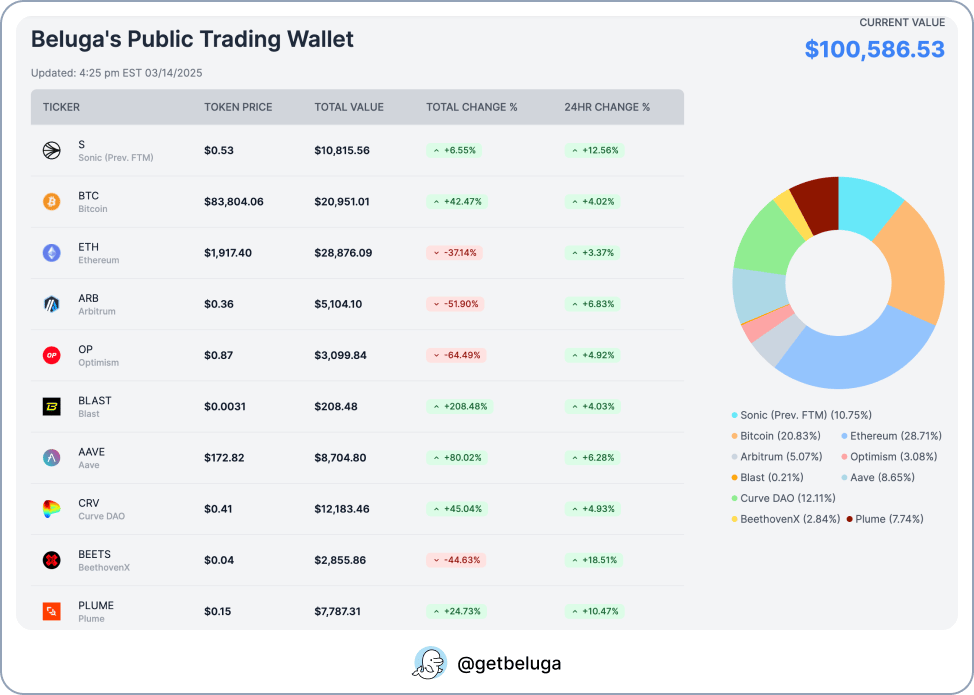Image resolution: width=974 pixels, height=695 pixels.
Task: Click Bitcoin token price $83,804.06
Action: click(234, 202)
